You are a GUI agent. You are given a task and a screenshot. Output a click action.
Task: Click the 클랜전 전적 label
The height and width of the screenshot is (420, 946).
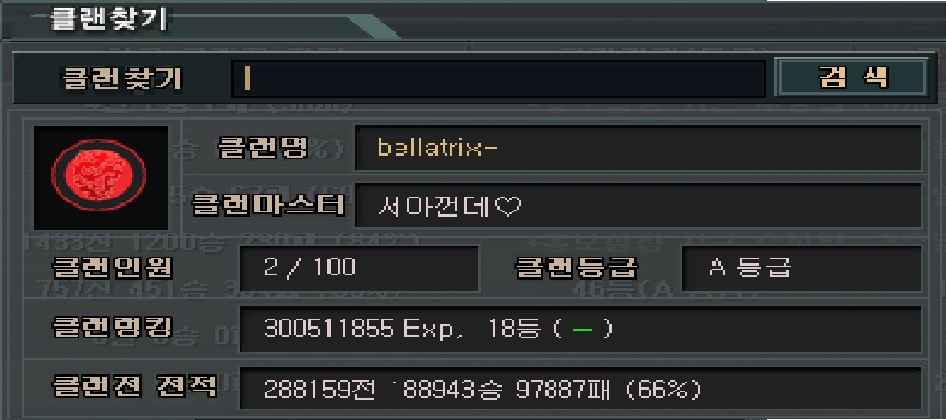(134, 387)
